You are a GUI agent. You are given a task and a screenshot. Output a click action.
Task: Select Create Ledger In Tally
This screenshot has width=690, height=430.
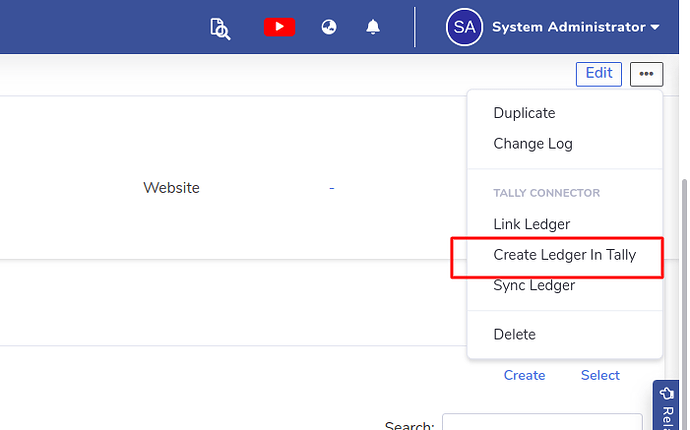pos(565,255)
